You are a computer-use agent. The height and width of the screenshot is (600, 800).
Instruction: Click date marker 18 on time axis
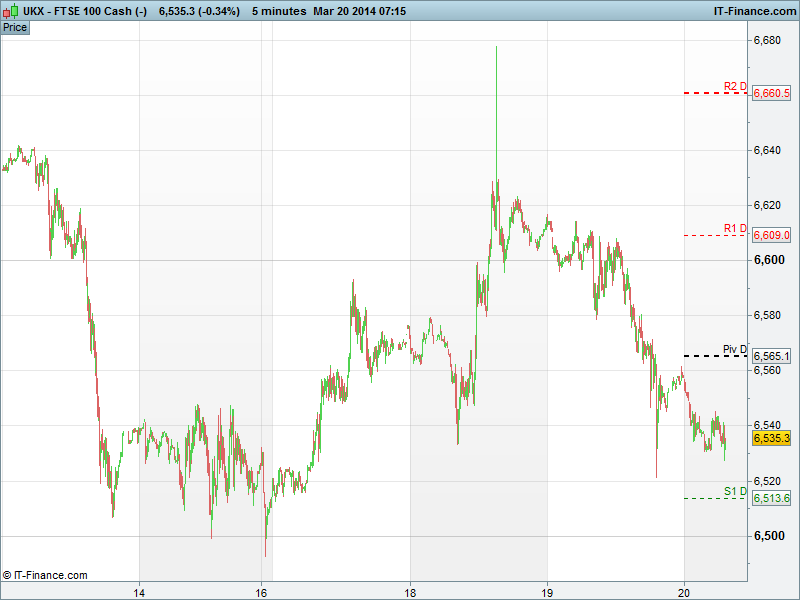tap(411, 590)
